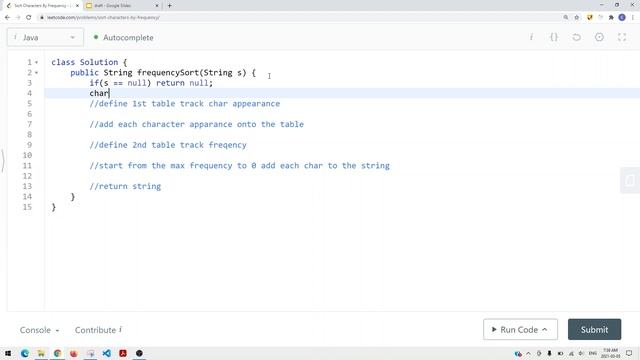Image resolution: width=640 pixels, height=360 pixels.
Task: Open the editor settings gear icon
Action: (599, 37)
